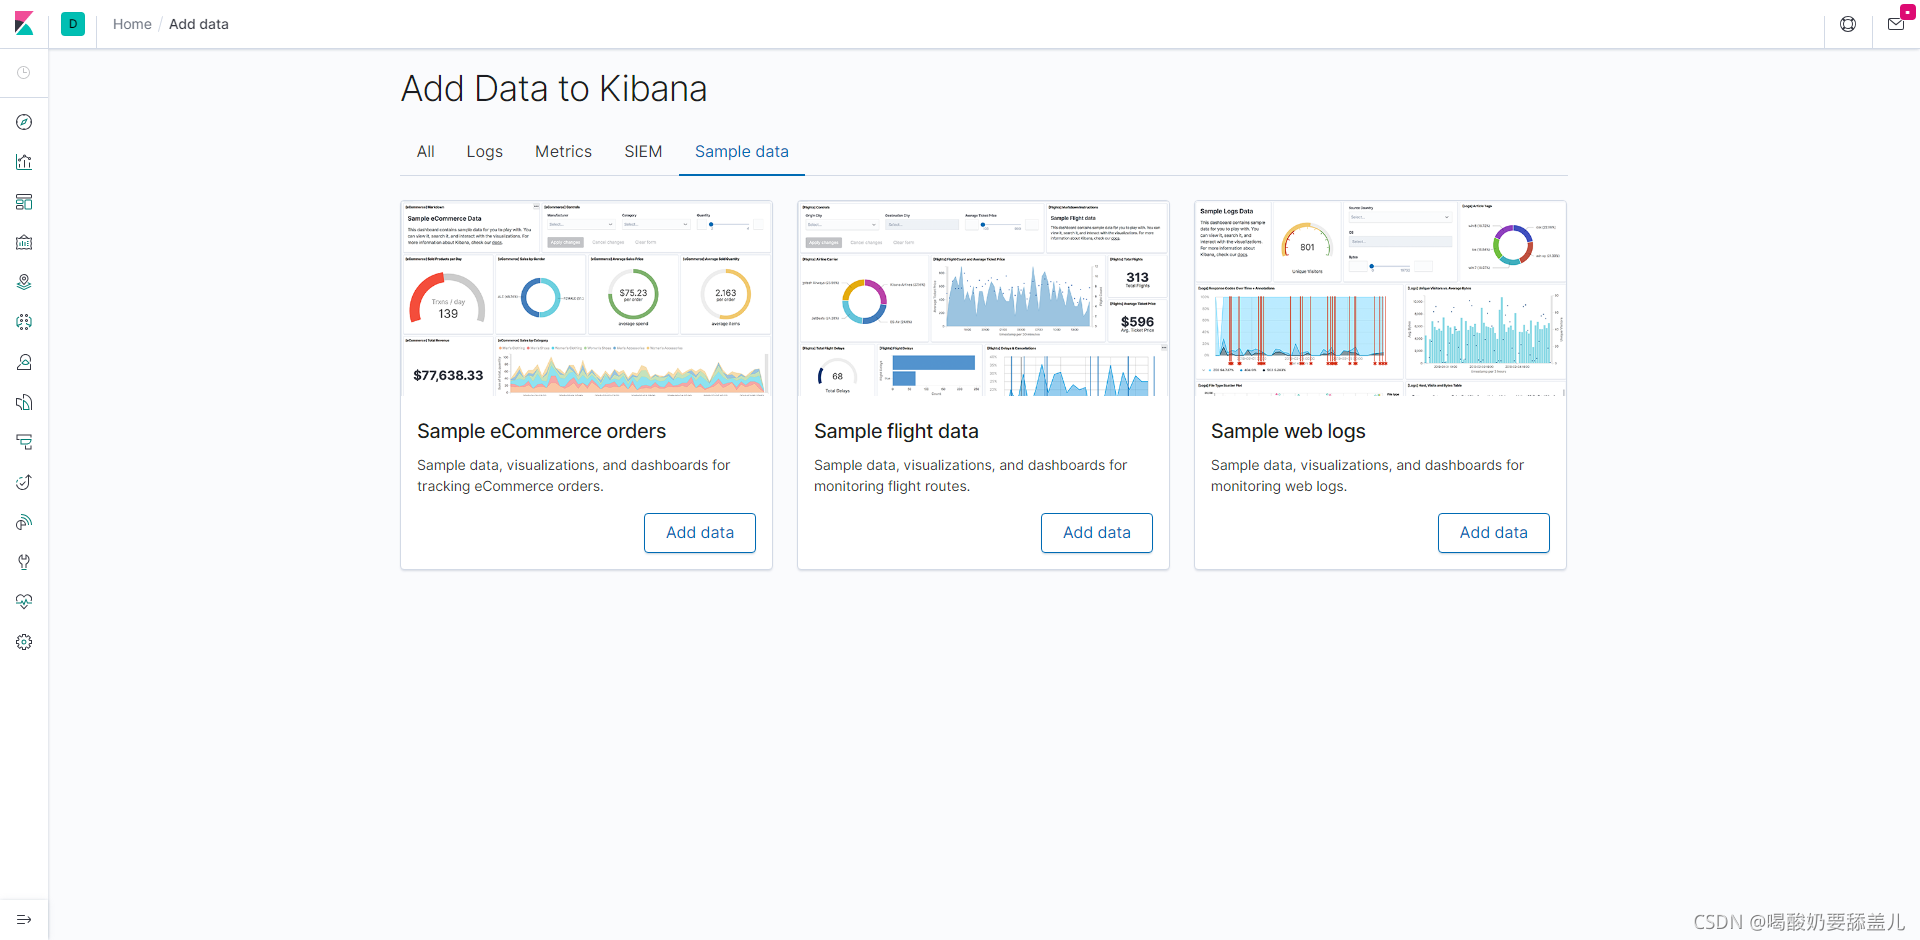This screenshot has width=1920, height=940.
Task: Add data for Sample eCommerce orders
Action: click(700, 533)
